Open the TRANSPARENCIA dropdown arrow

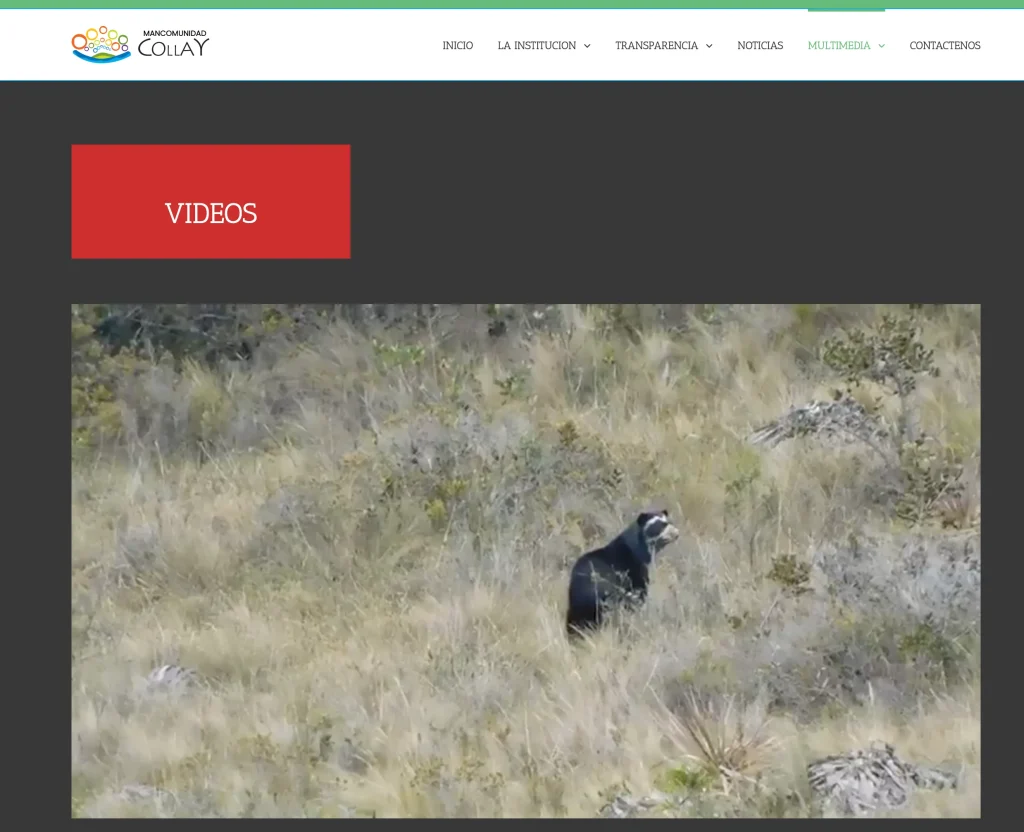709,46
